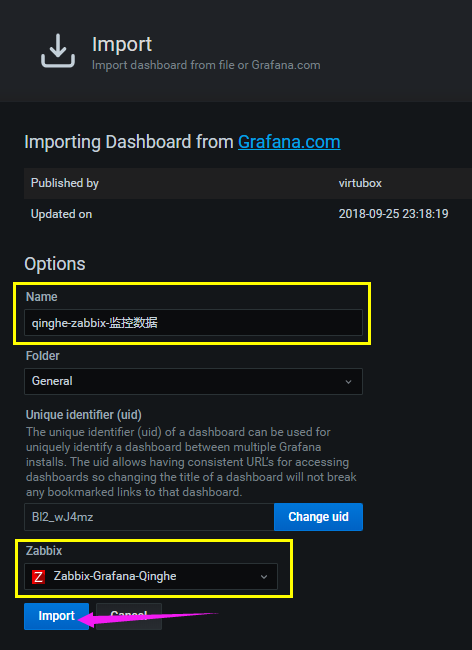Select the virtubox publisher value
The height and width of the screenshot is (650, 472).
(x=360, y=183)
